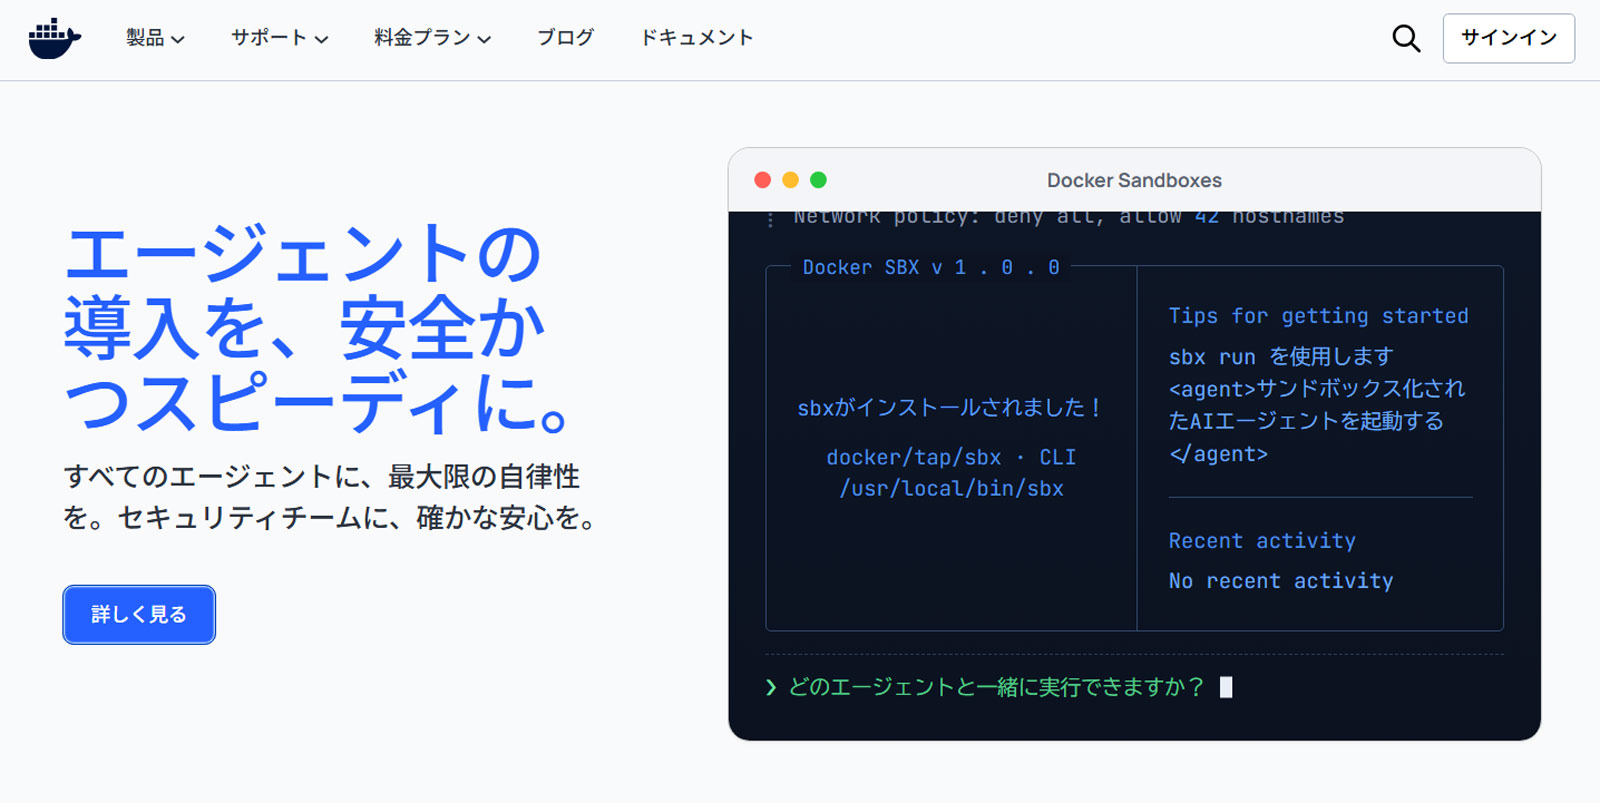Screen dimensions: 1600x803
Task: Click the headline エージェントの導入を、安全かつスピーディに。
Action: tap(318, 327)
